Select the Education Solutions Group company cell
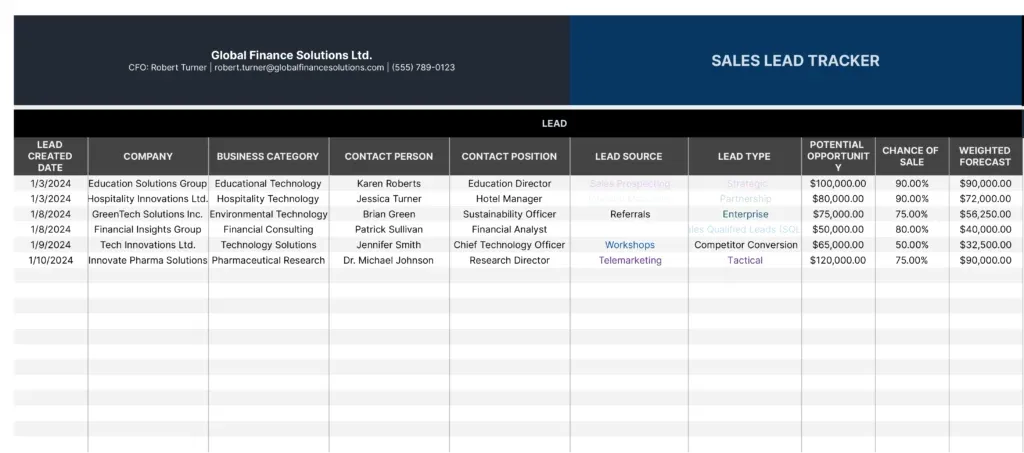Viewport: 1024px width, 453px height. [x=148, y=184]
